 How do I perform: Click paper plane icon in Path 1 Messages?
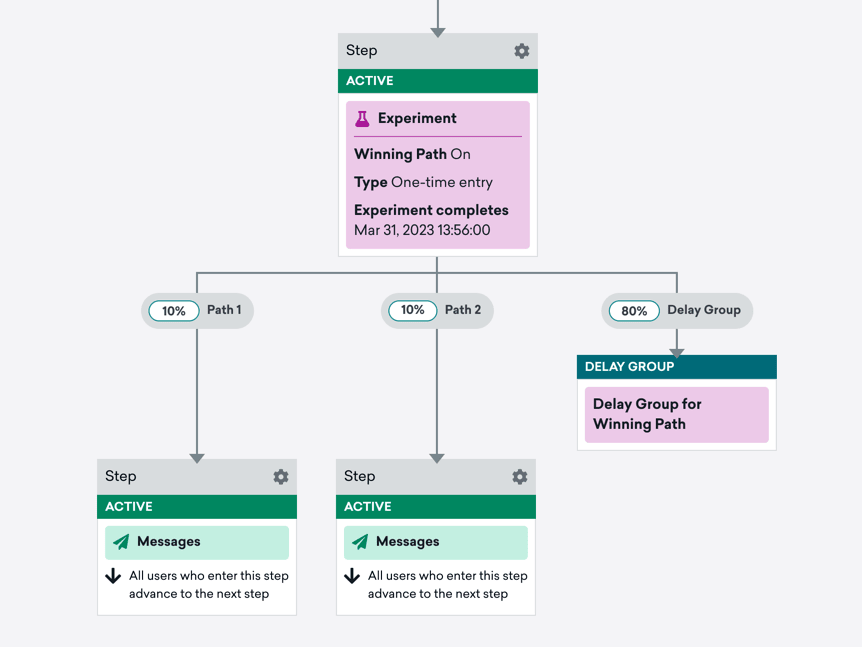tap(121, 542)
